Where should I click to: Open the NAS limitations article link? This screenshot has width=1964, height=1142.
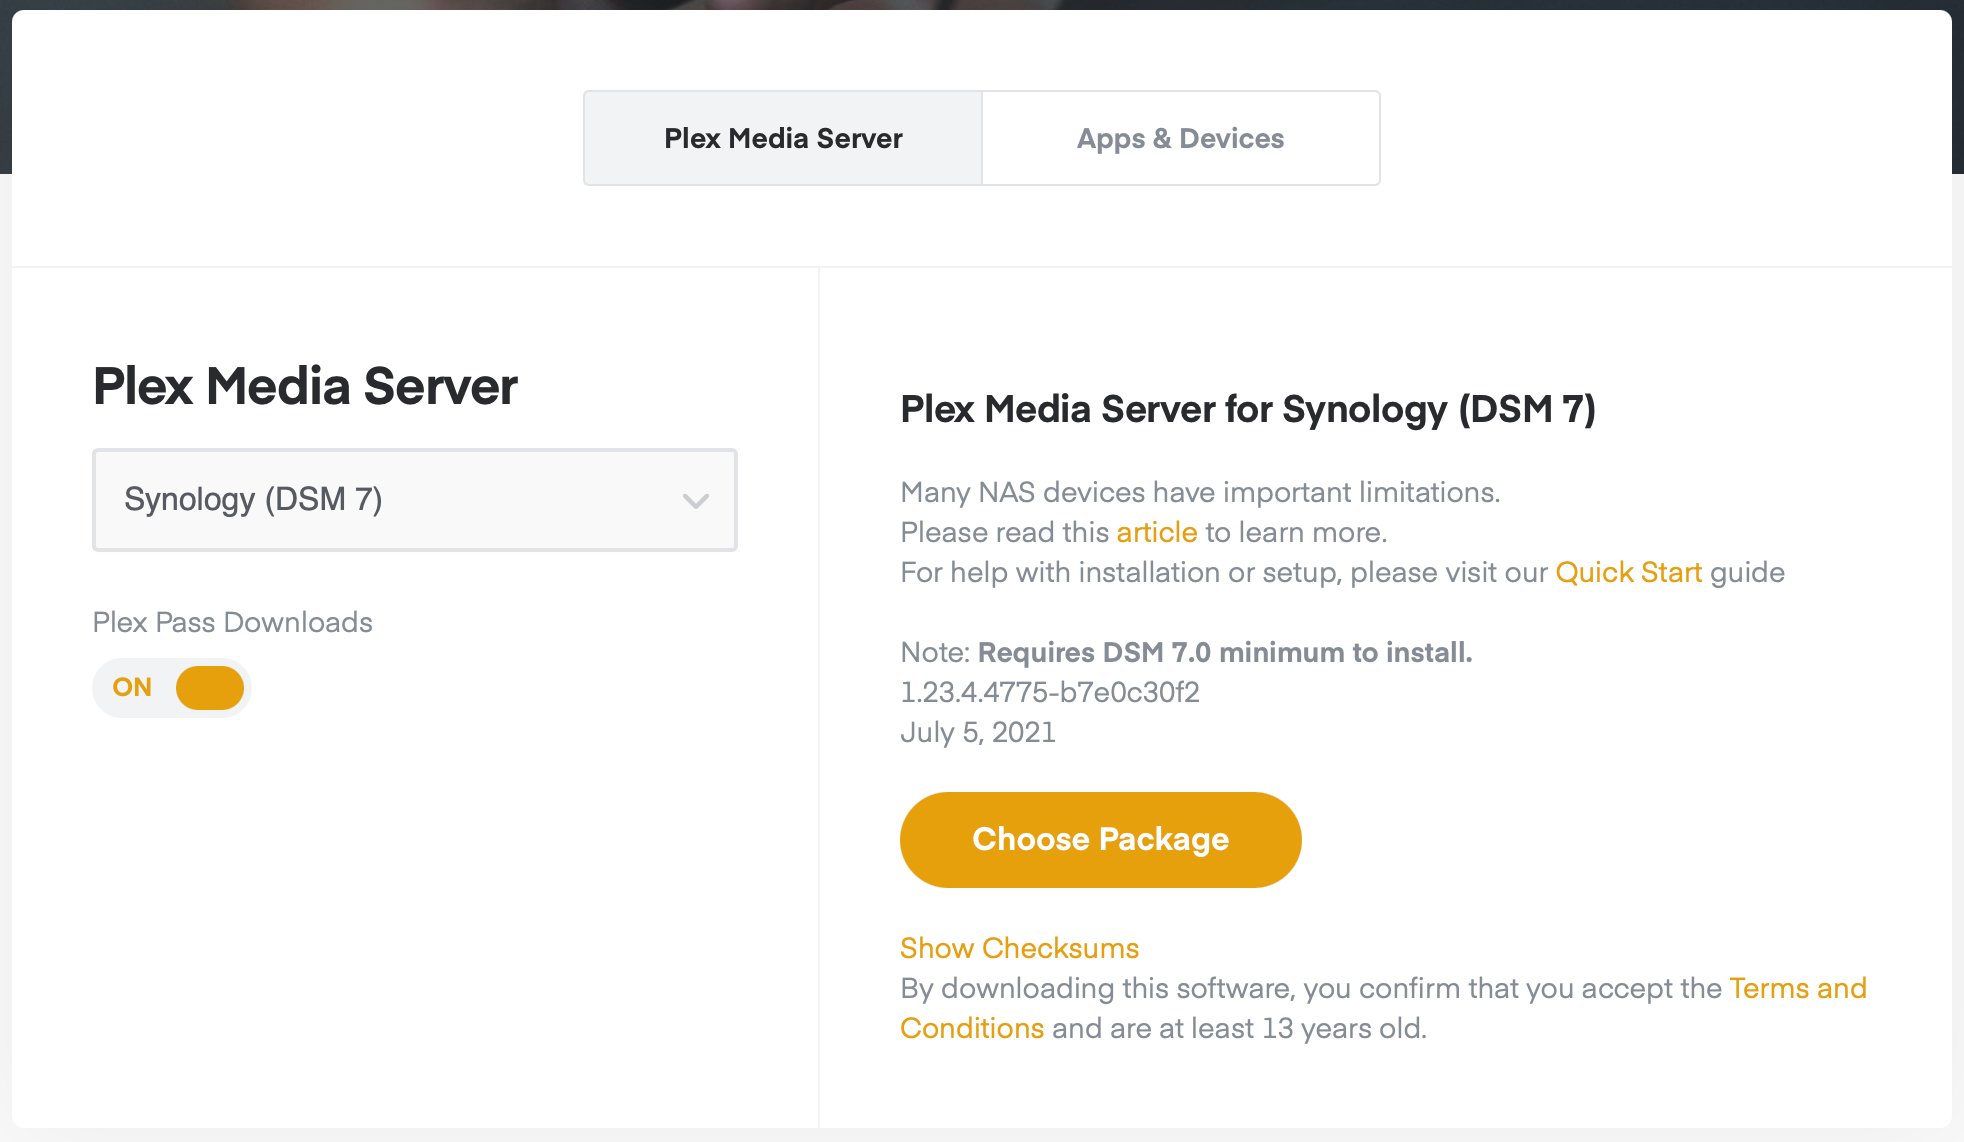pos(1157,532)
